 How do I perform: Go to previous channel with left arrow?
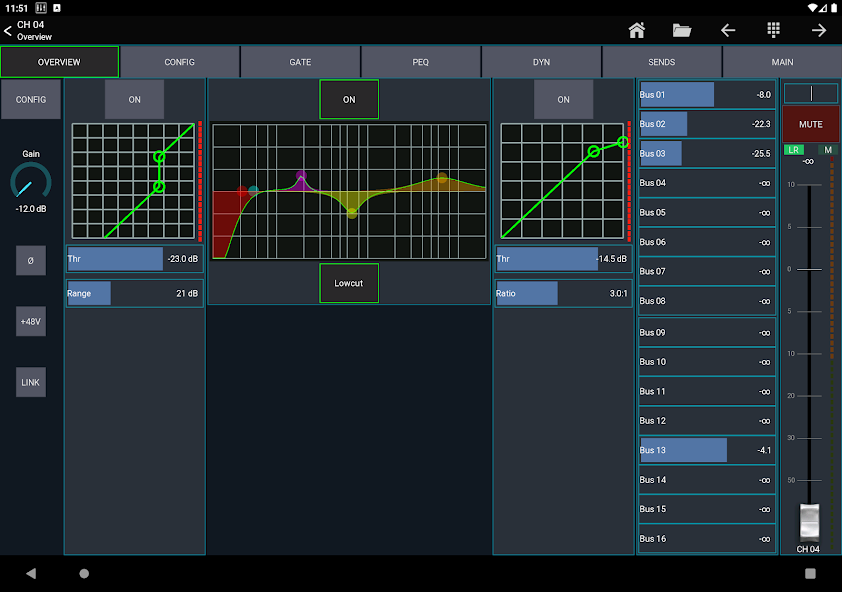click(x=728, y=30)
